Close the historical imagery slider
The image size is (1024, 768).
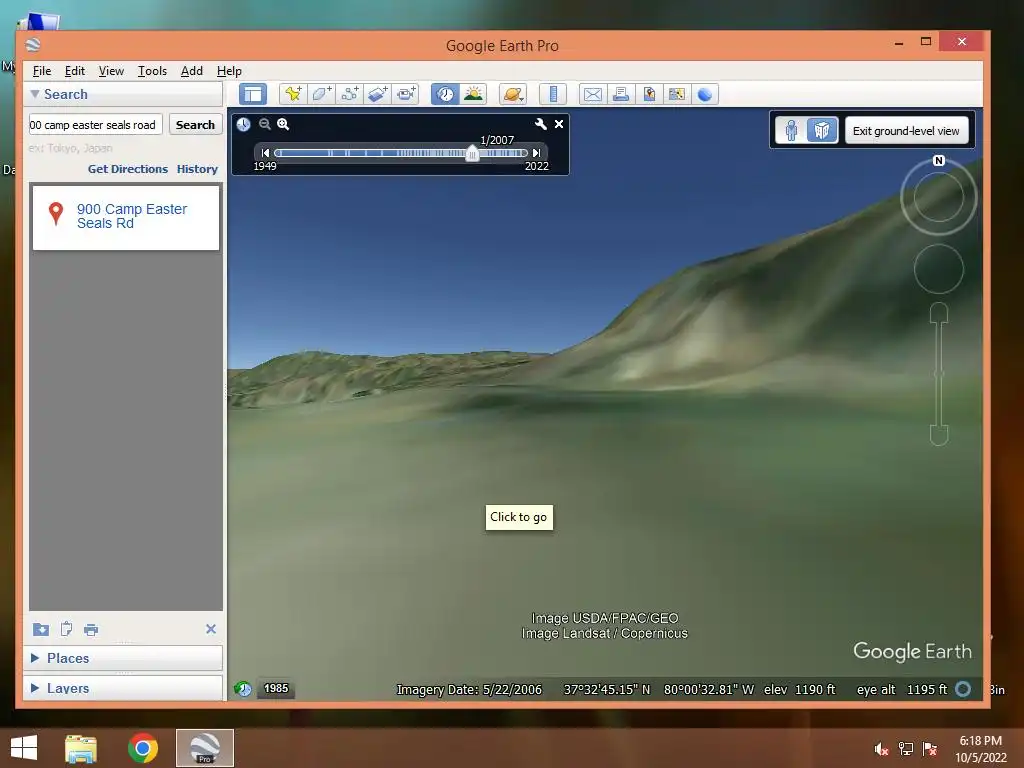pyautogui.click(x=559, y=123)
